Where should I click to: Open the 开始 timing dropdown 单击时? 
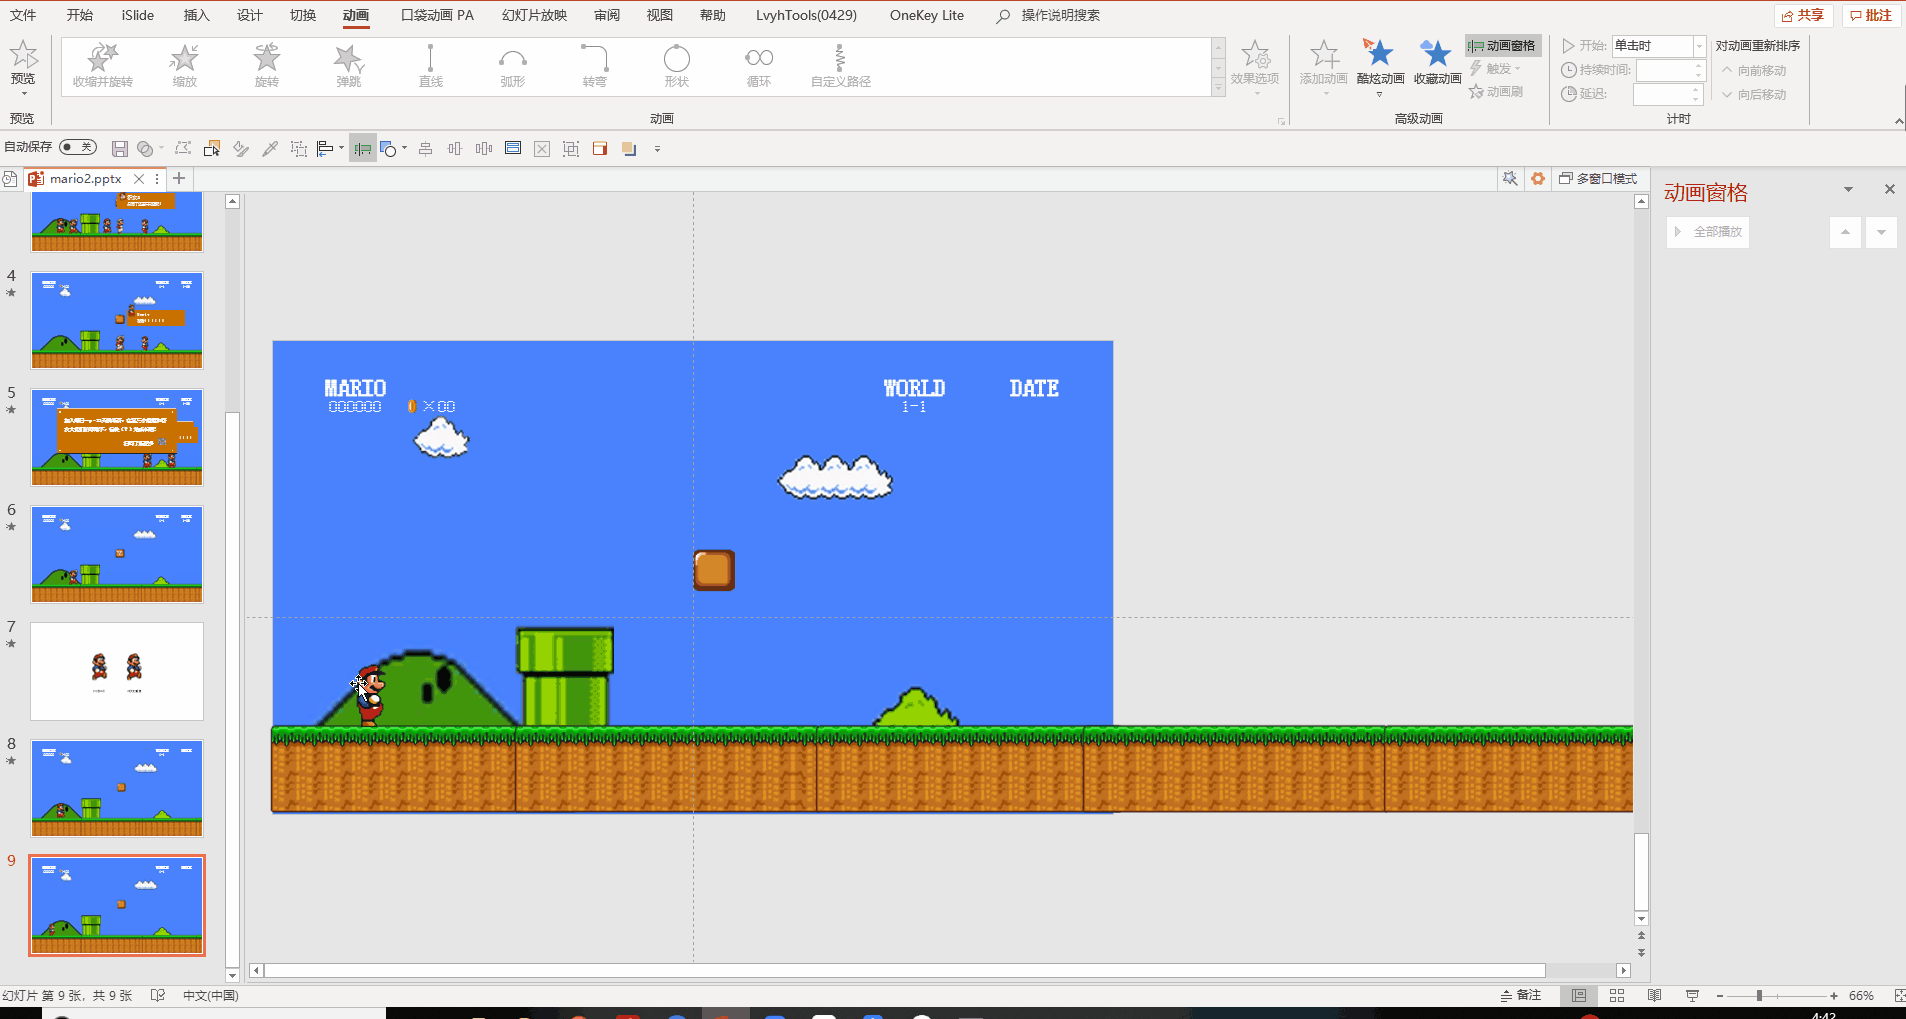point(1658,46)
